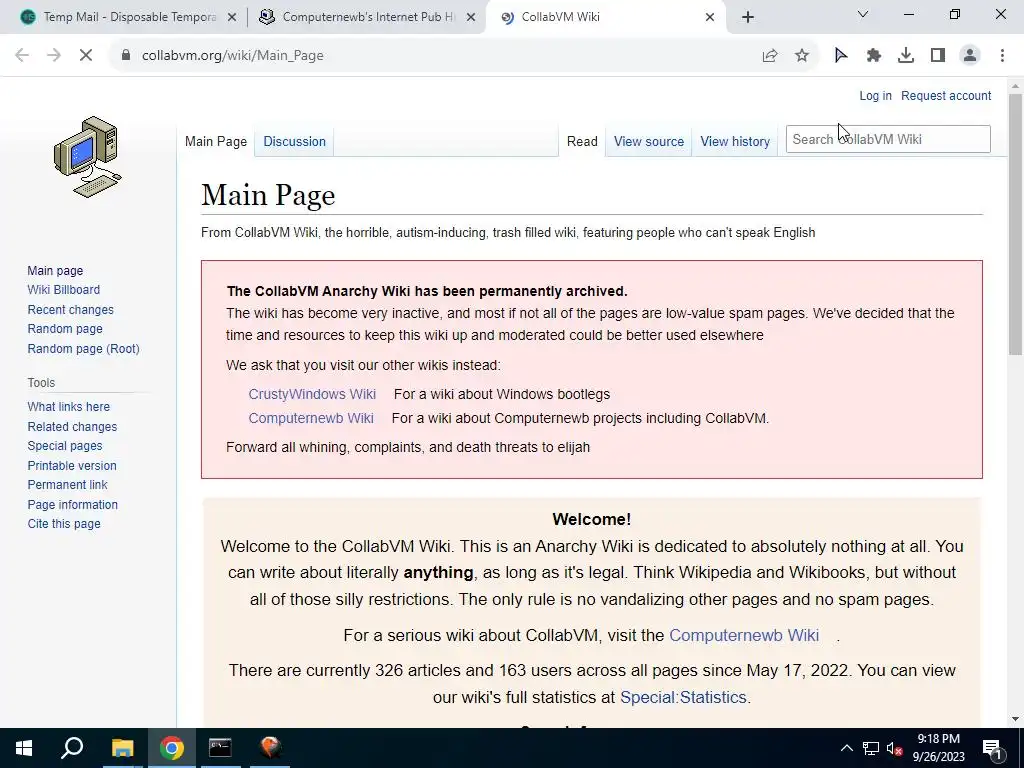This screenshot has height=768, width=1024.
Task: Open the Discussion tab of the wiki page
Action: click(295, 142)
